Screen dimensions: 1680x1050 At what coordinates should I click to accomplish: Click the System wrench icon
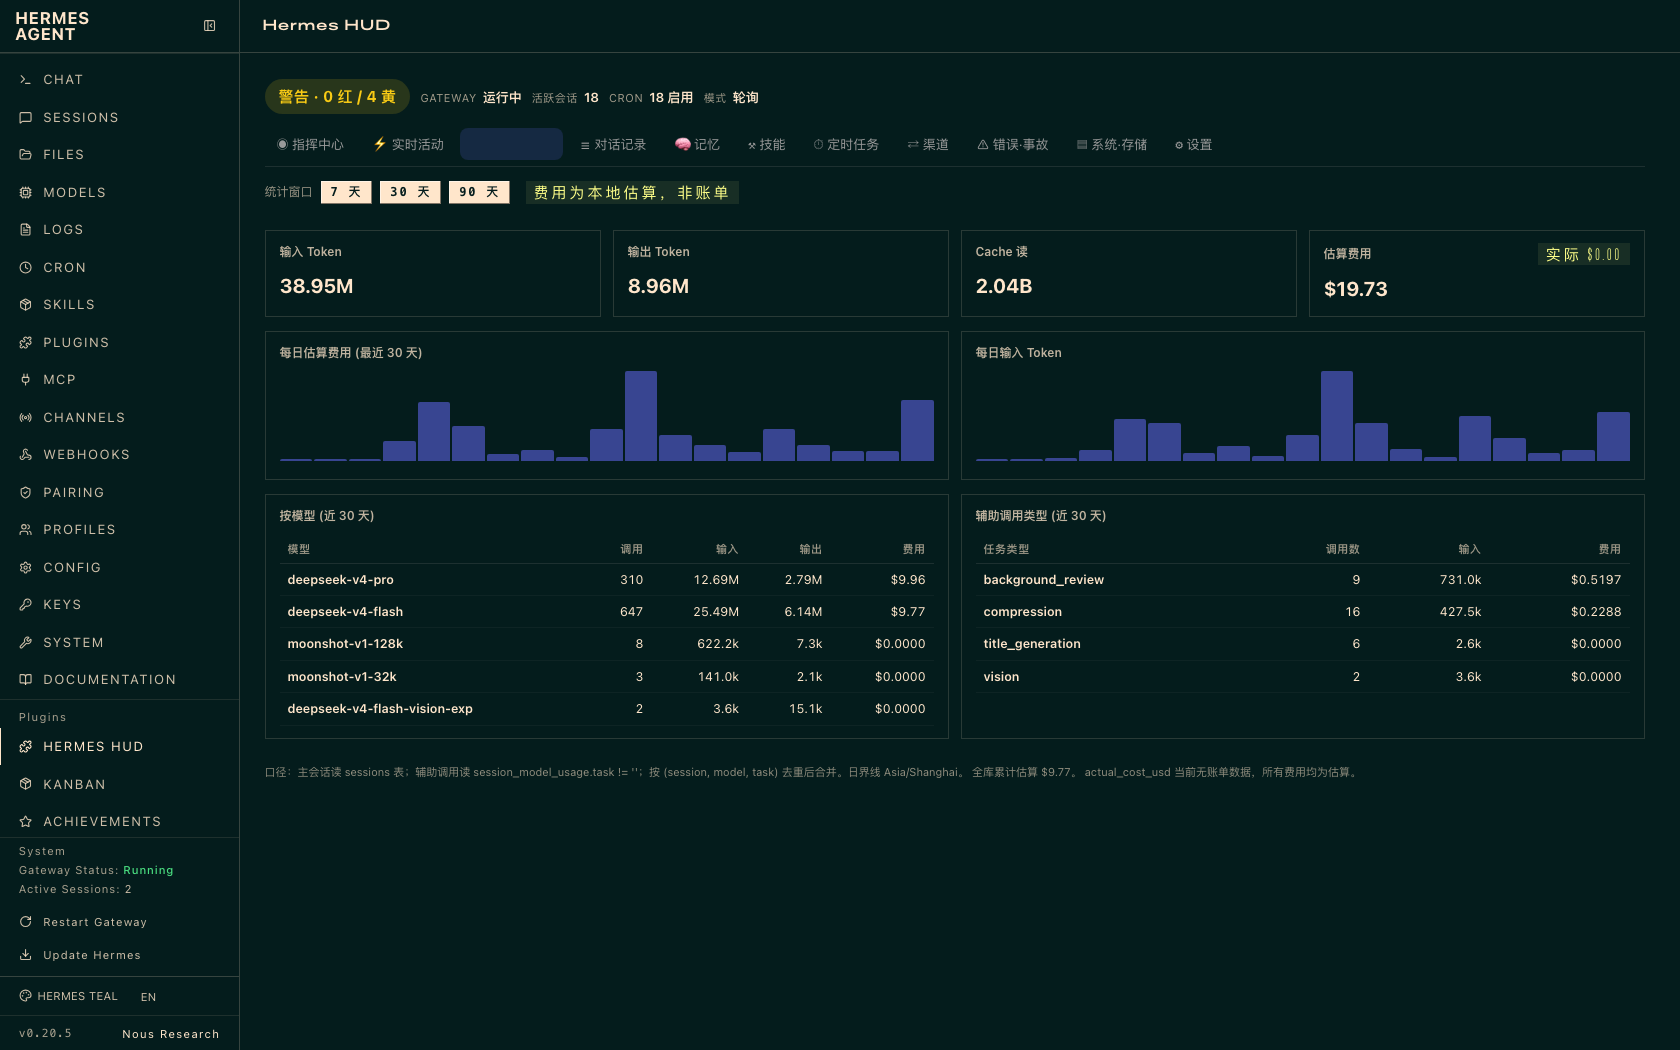26,643
